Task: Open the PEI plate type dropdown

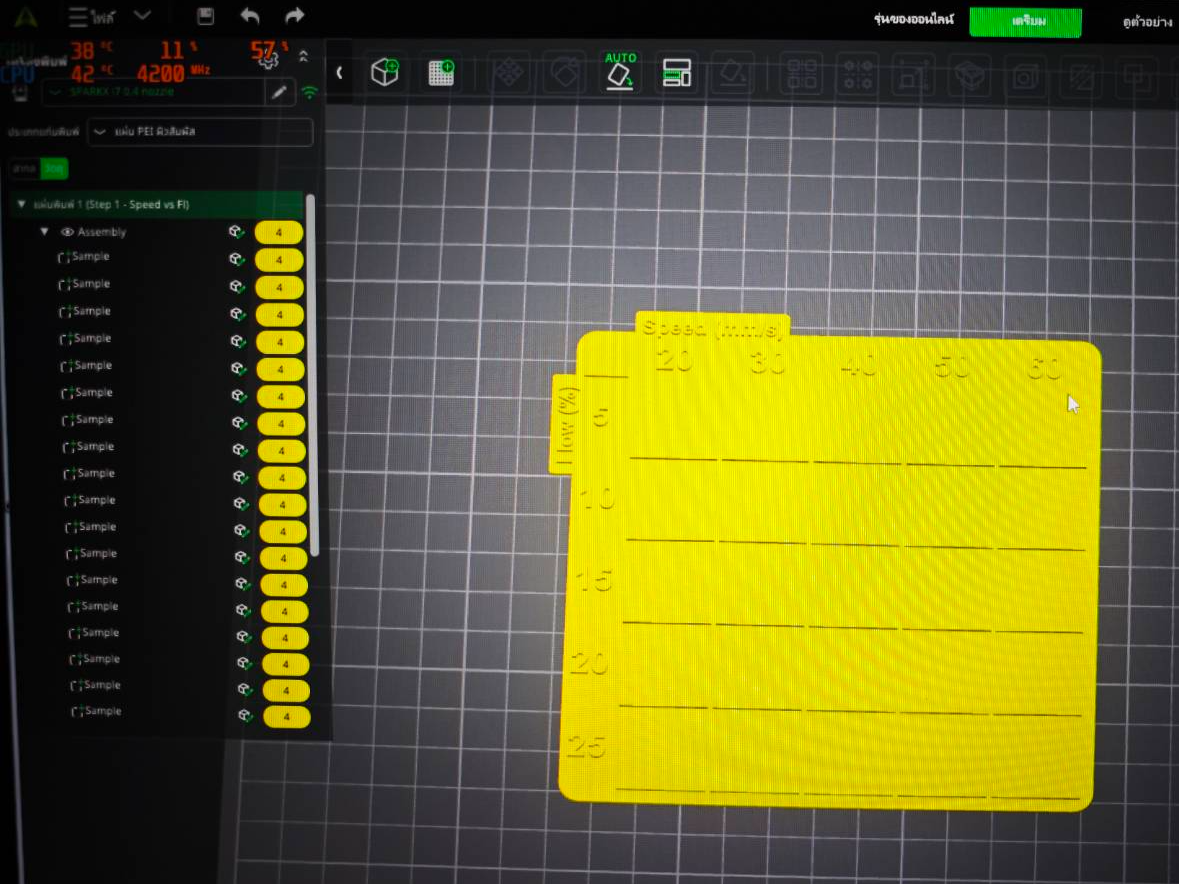Action: tap(200, 132)
